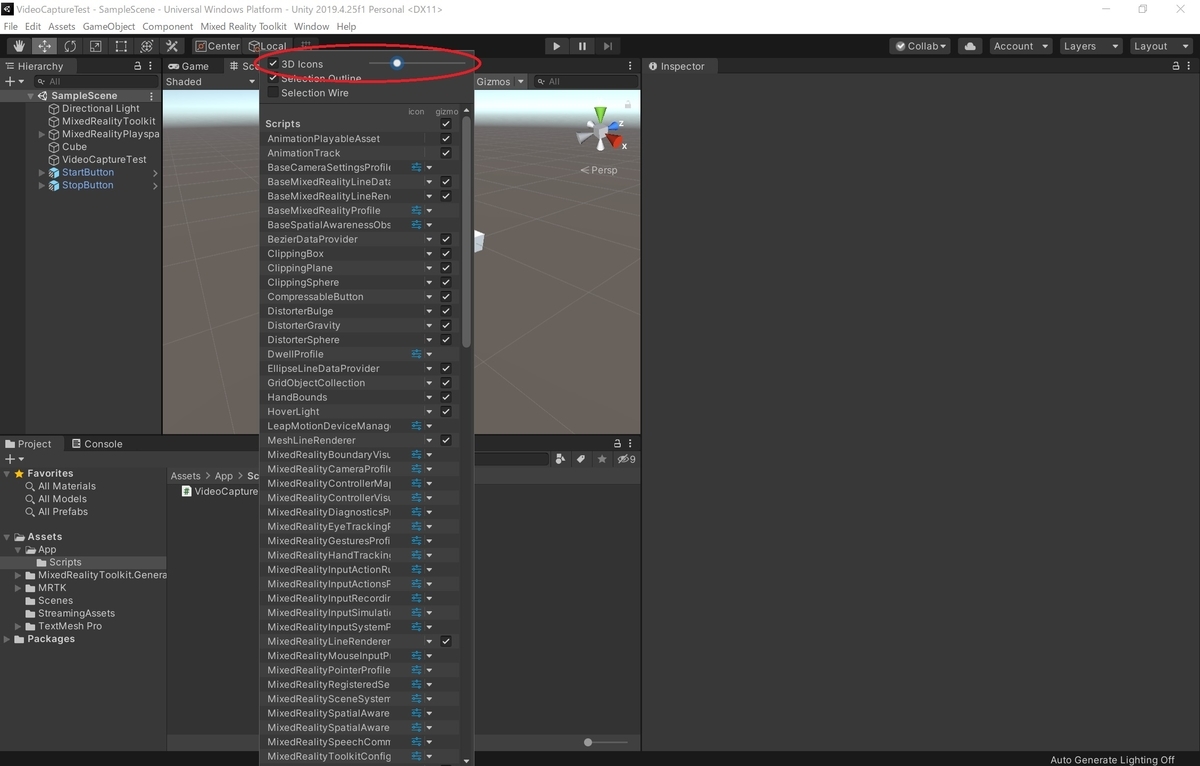Open the File menu

click(11, 26)
